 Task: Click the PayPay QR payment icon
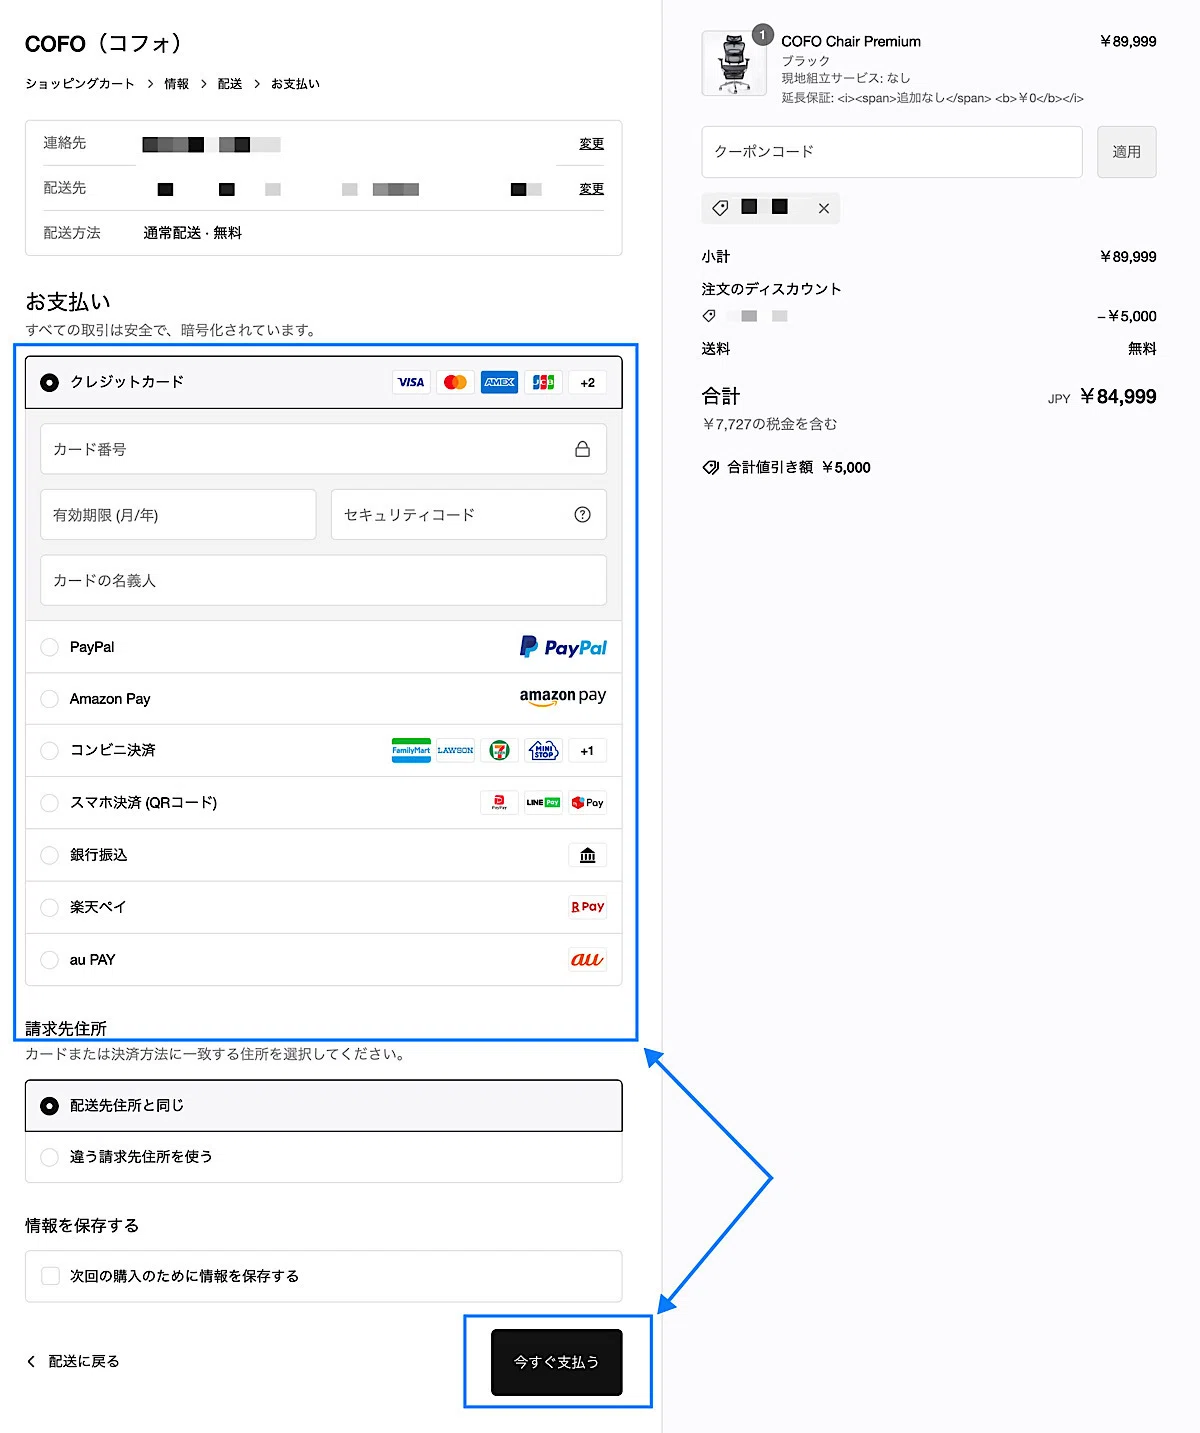pos(499,802)
